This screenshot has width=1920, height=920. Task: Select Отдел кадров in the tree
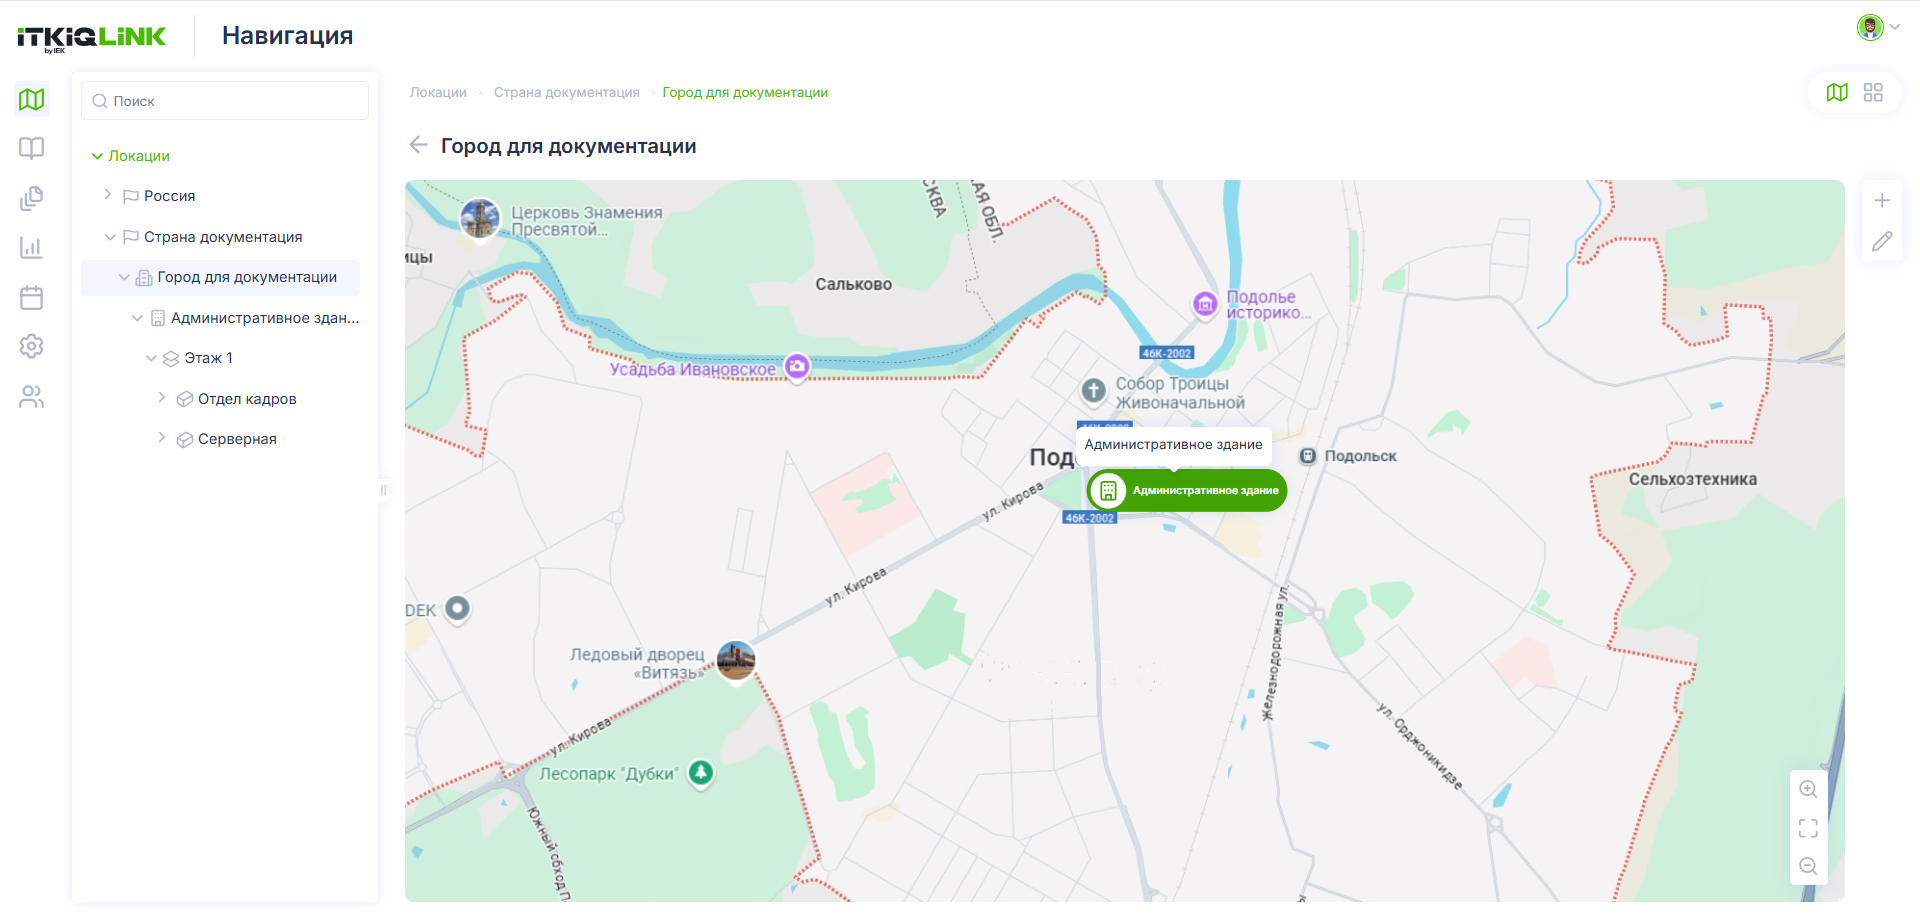point(247,399)
